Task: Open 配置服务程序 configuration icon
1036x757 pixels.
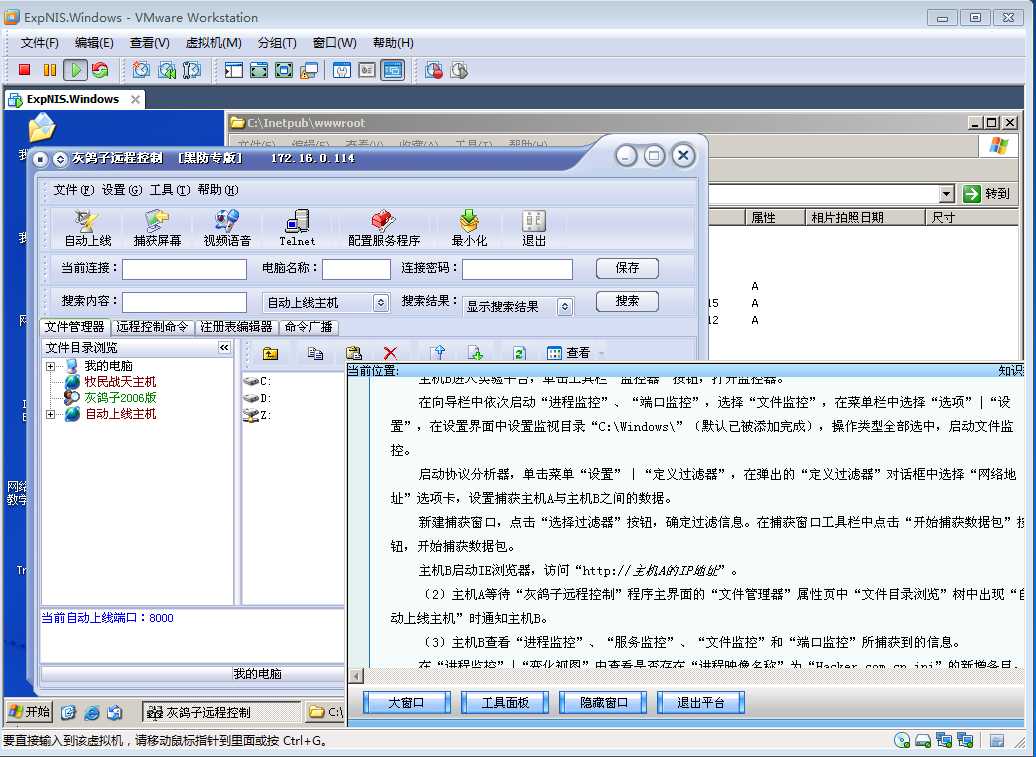Action: [384, 229]
